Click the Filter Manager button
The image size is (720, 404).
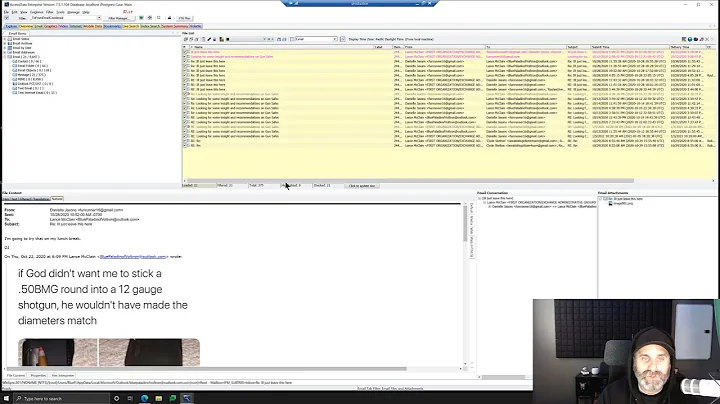tap(118, 18)
